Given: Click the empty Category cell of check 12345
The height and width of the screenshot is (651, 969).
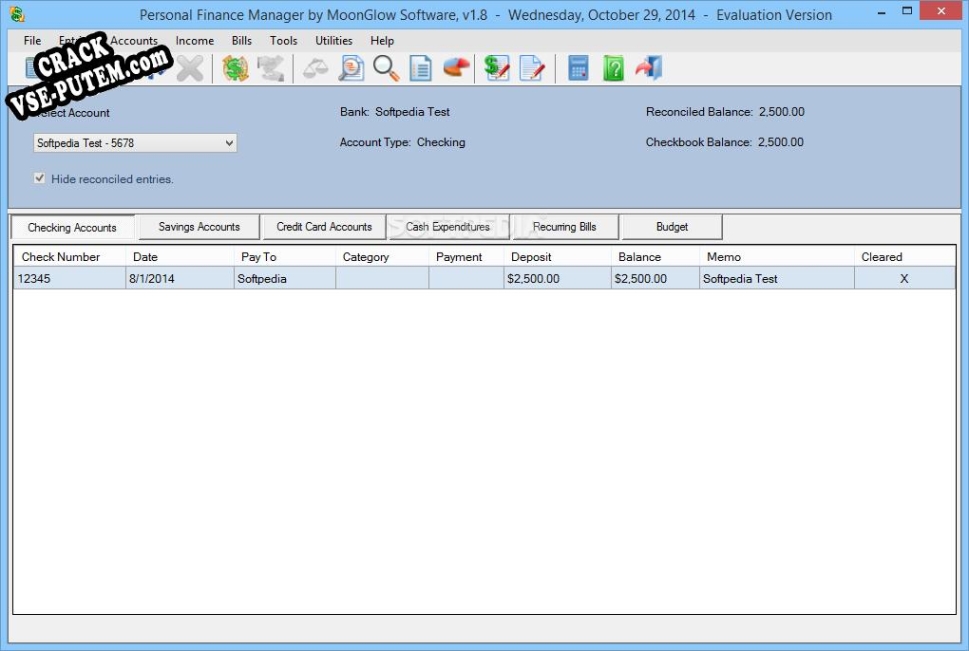Looking at the screenshot, I should click(x=382, y=278).
